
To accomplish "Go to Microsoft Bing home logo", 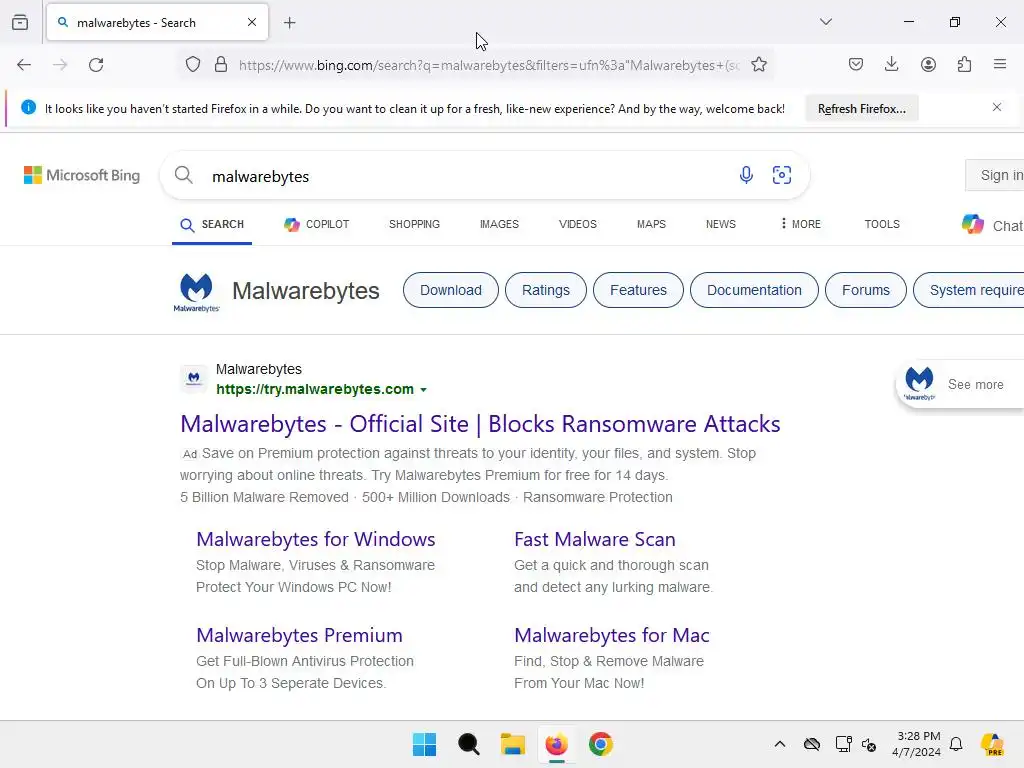I will tap(82, 175).
